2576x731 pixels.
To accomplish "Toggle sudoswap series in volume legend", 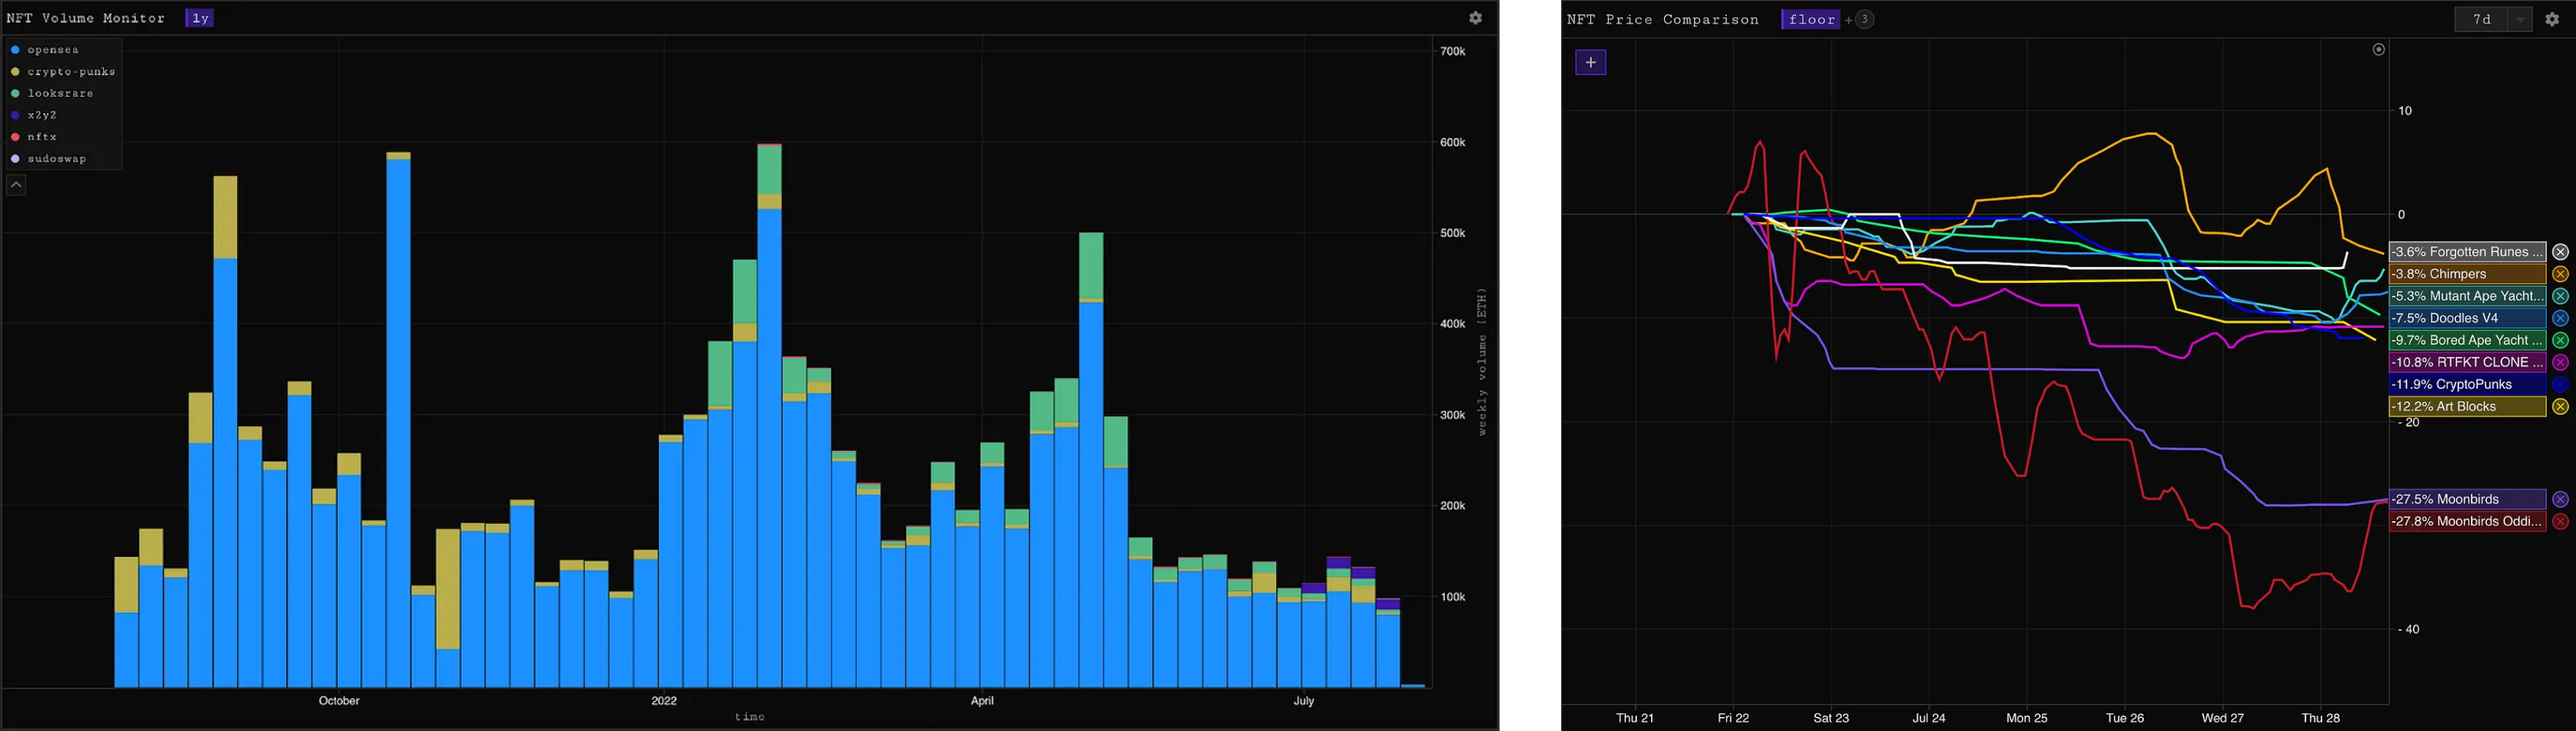I will [48, 159].
